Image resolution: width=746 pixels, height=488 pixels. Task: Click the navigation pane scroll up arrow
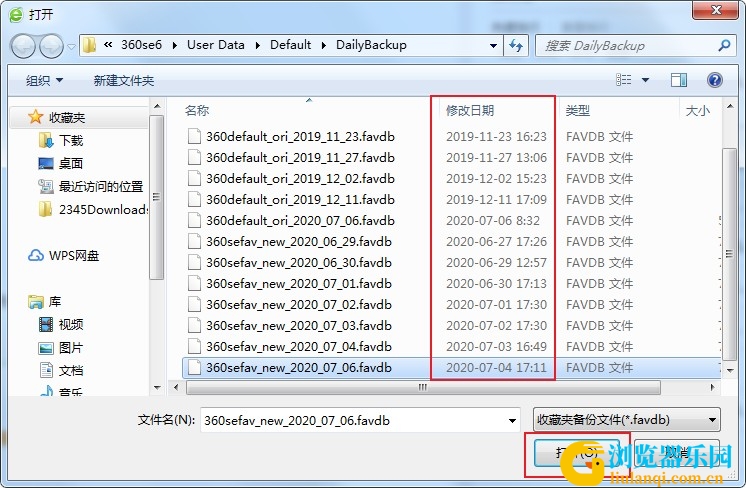(x=157, y=106)
